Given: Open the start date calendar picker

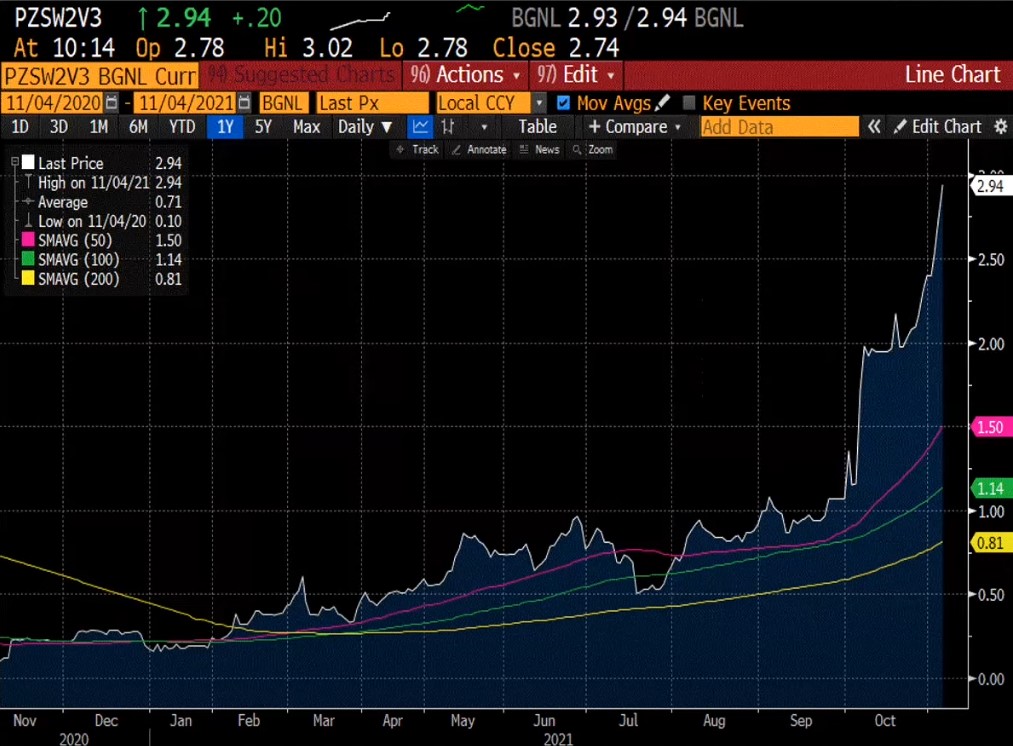Looking at the screenshot, I should pyautogui.click(x=111, y=103).
